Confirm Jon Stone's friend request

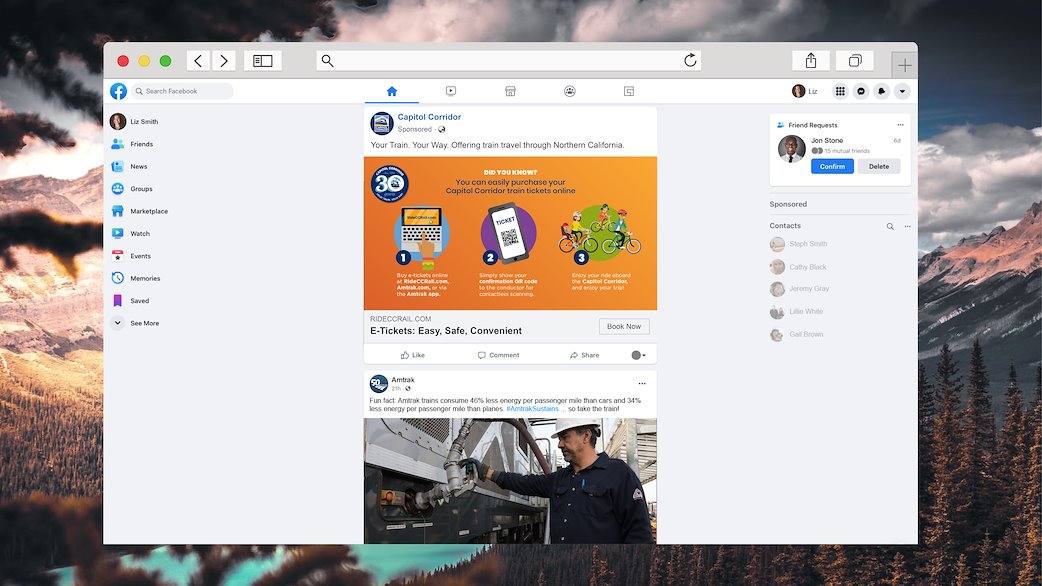(x=832, y=167)
